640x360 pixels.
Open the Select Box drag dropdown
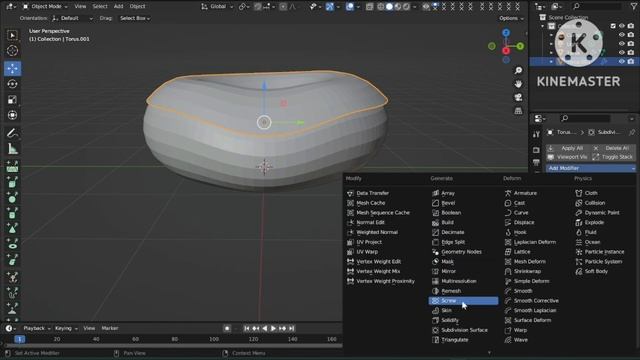pyautogui.click(x=135, y=18)
